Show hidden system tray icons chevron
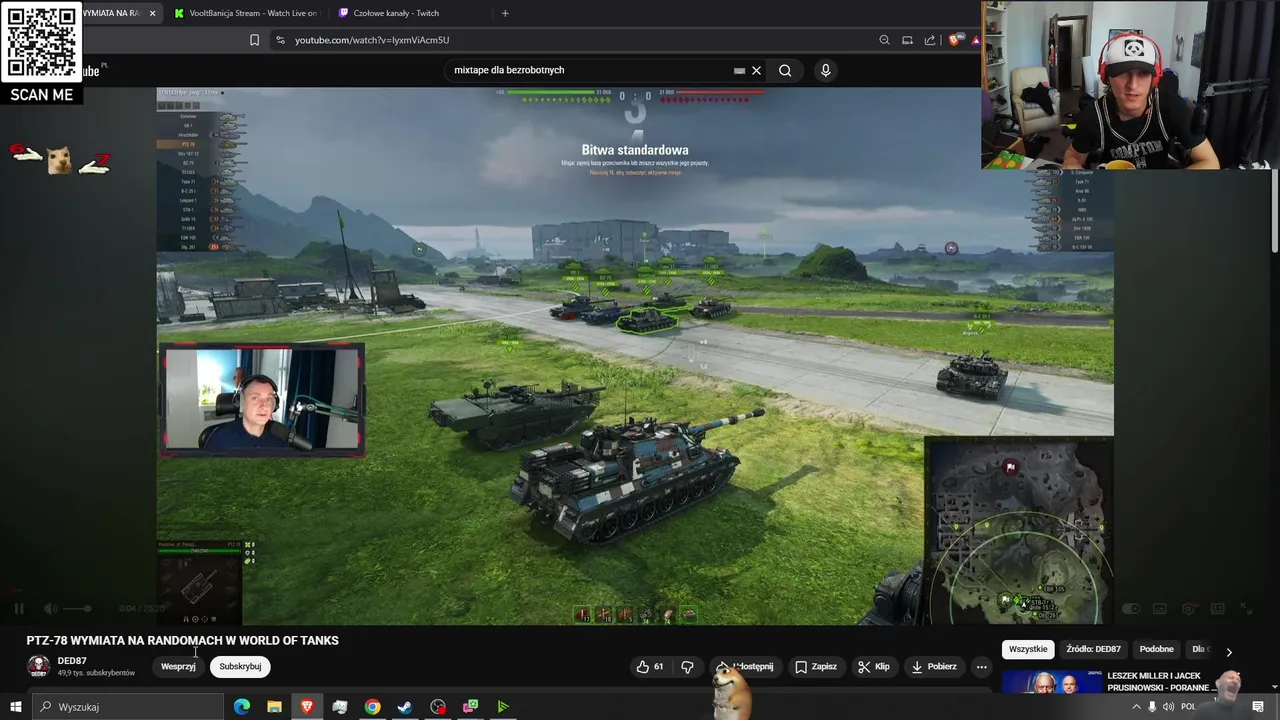This screenshot has width=1280, height=720. [1136, 707]
